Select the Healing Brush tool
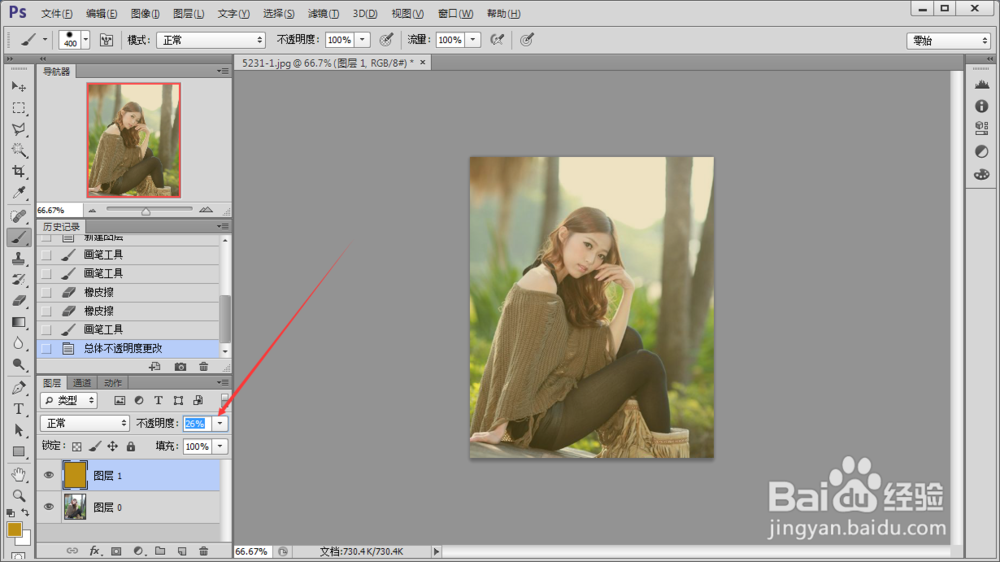Viewport: 1000px width, 562px height. click(18, 216)
